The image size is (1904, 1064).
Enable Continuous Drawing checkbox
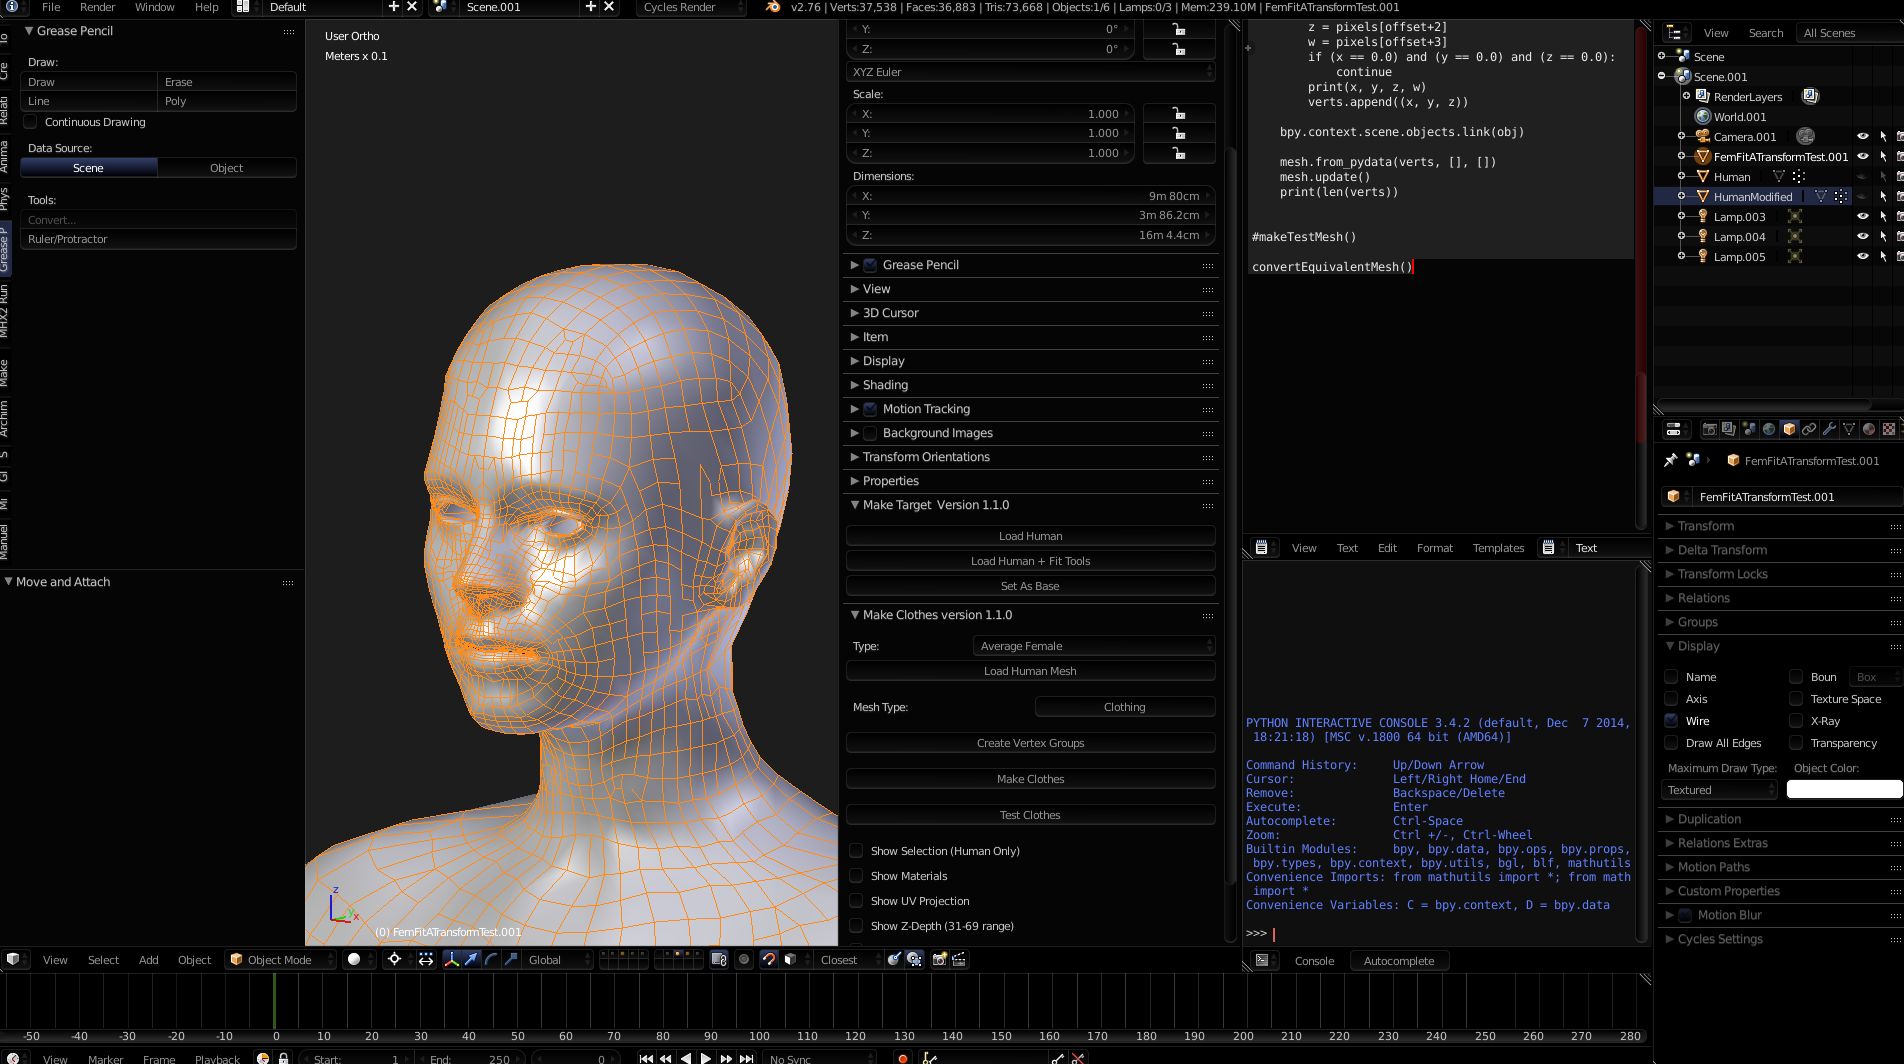point(31,122)
